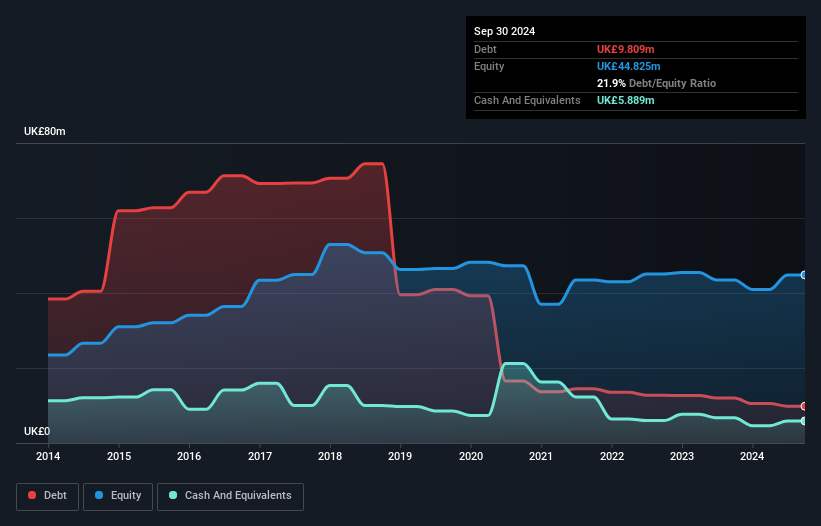Click the 2019 x-axis label
The image size is (821, 526).
coord(400,456)
